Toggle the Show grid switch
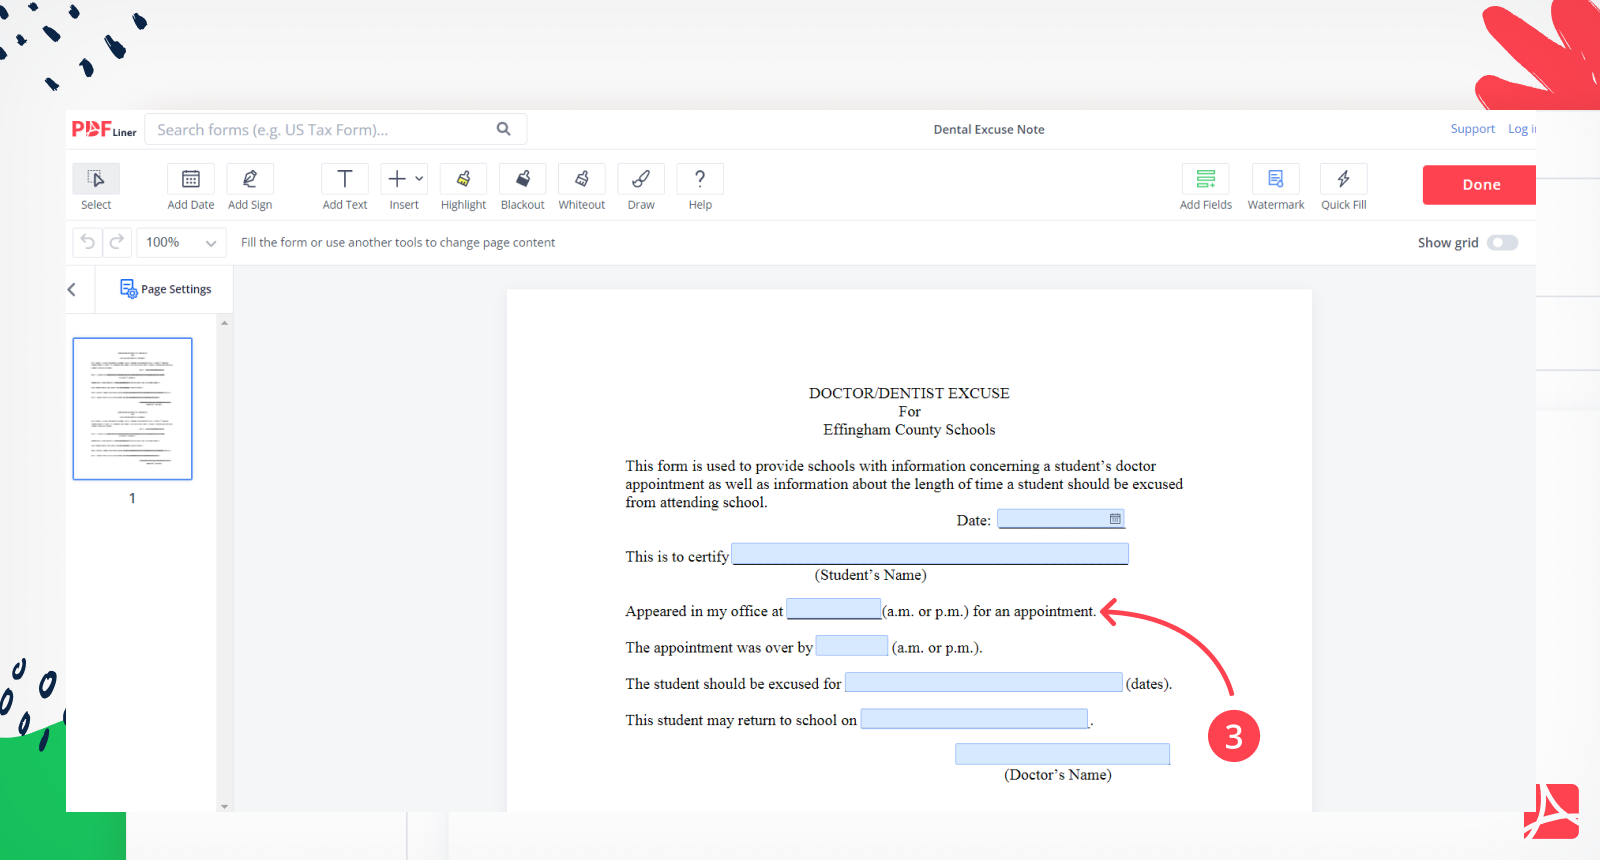The image size is (1600, 860). (1502, 243)
